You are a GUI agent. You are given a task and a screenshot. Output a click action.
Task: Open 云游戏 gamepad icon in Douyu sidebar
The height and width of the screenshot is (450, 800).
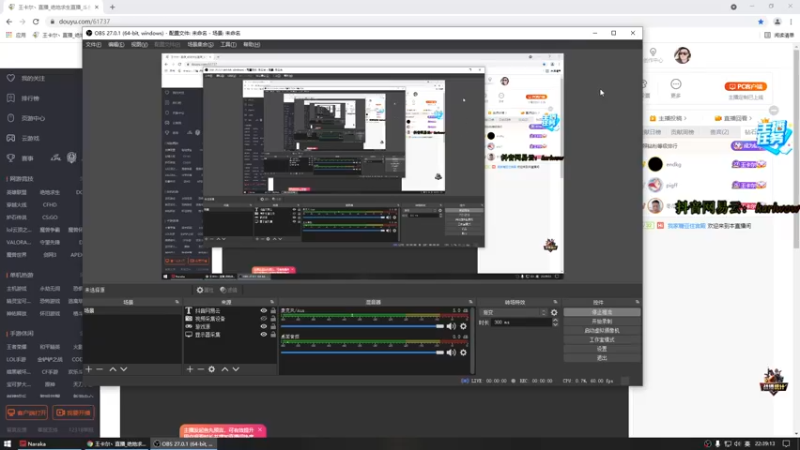pos(11,138)
